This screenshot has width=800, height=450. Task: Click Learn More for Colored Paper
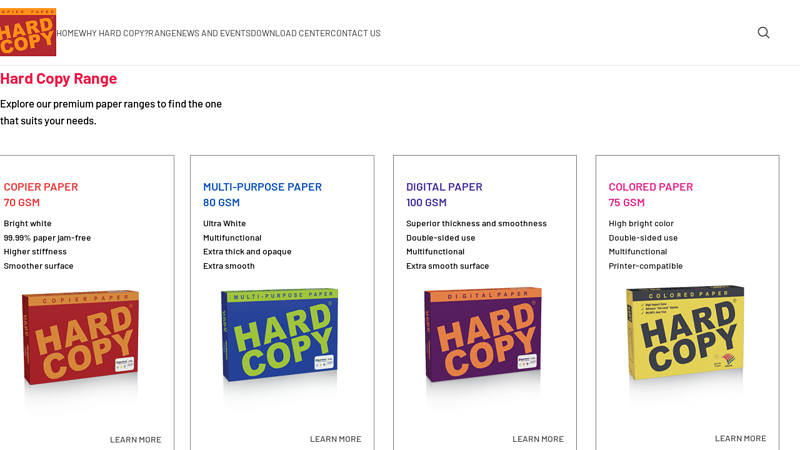click(740, 438)
